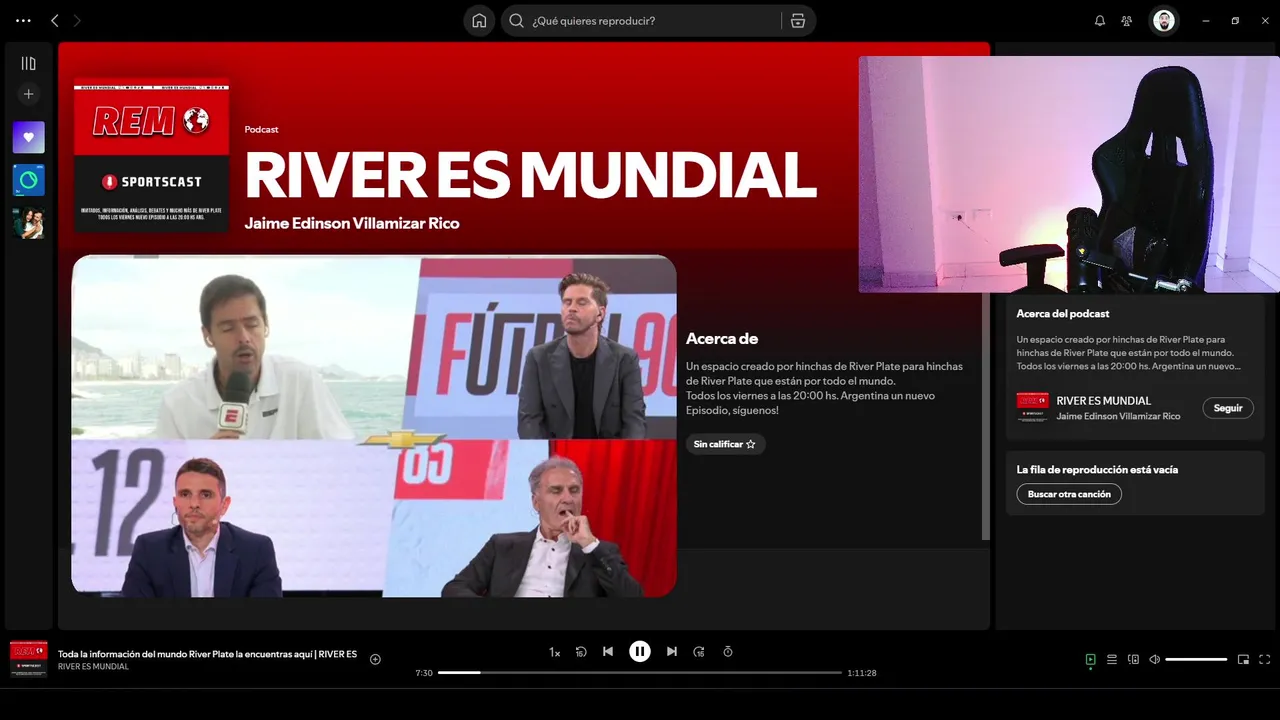Toggle the Now Playing view

[x=1090, y=660]
